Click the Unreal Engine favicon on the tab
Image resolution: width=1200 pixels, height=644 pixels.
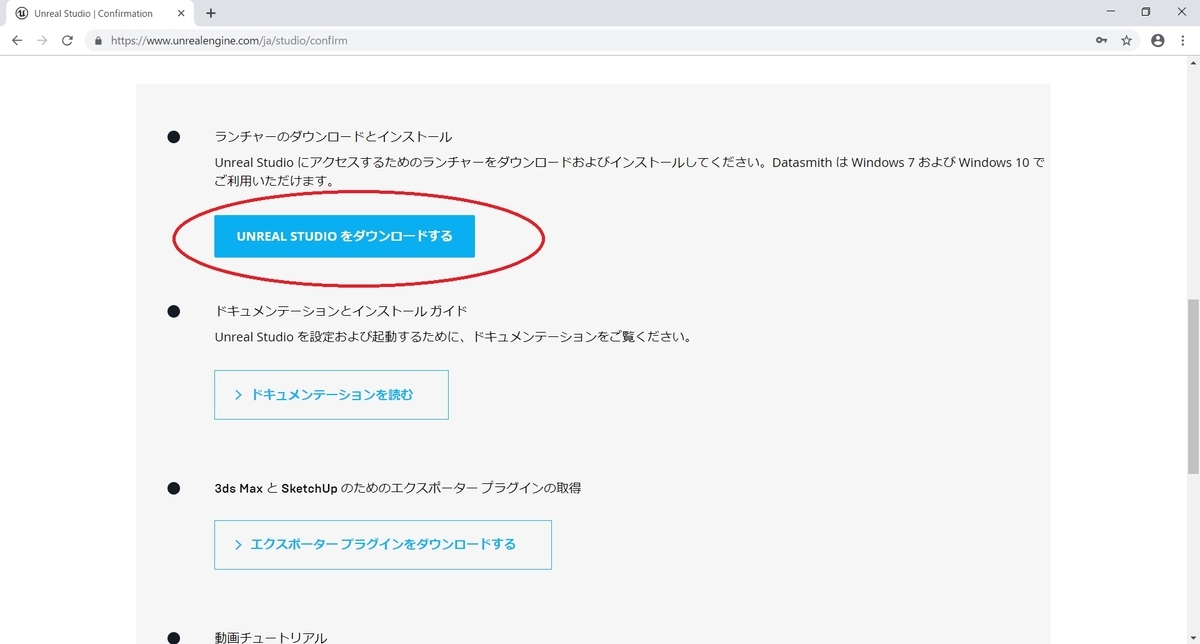click(22, 13)
